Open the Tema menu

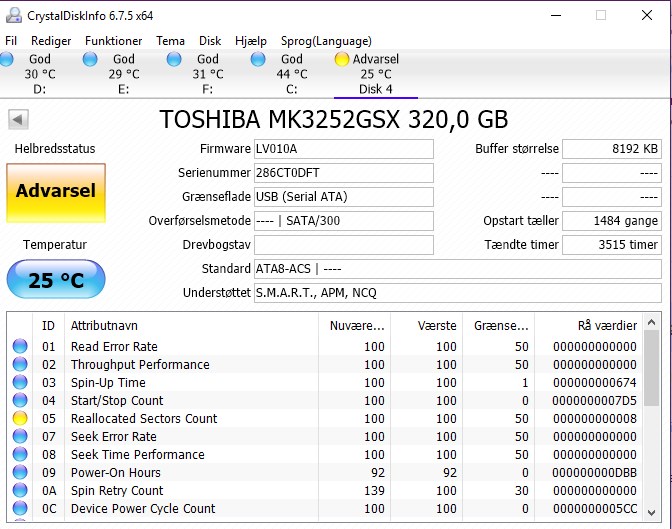coord(170,41)
